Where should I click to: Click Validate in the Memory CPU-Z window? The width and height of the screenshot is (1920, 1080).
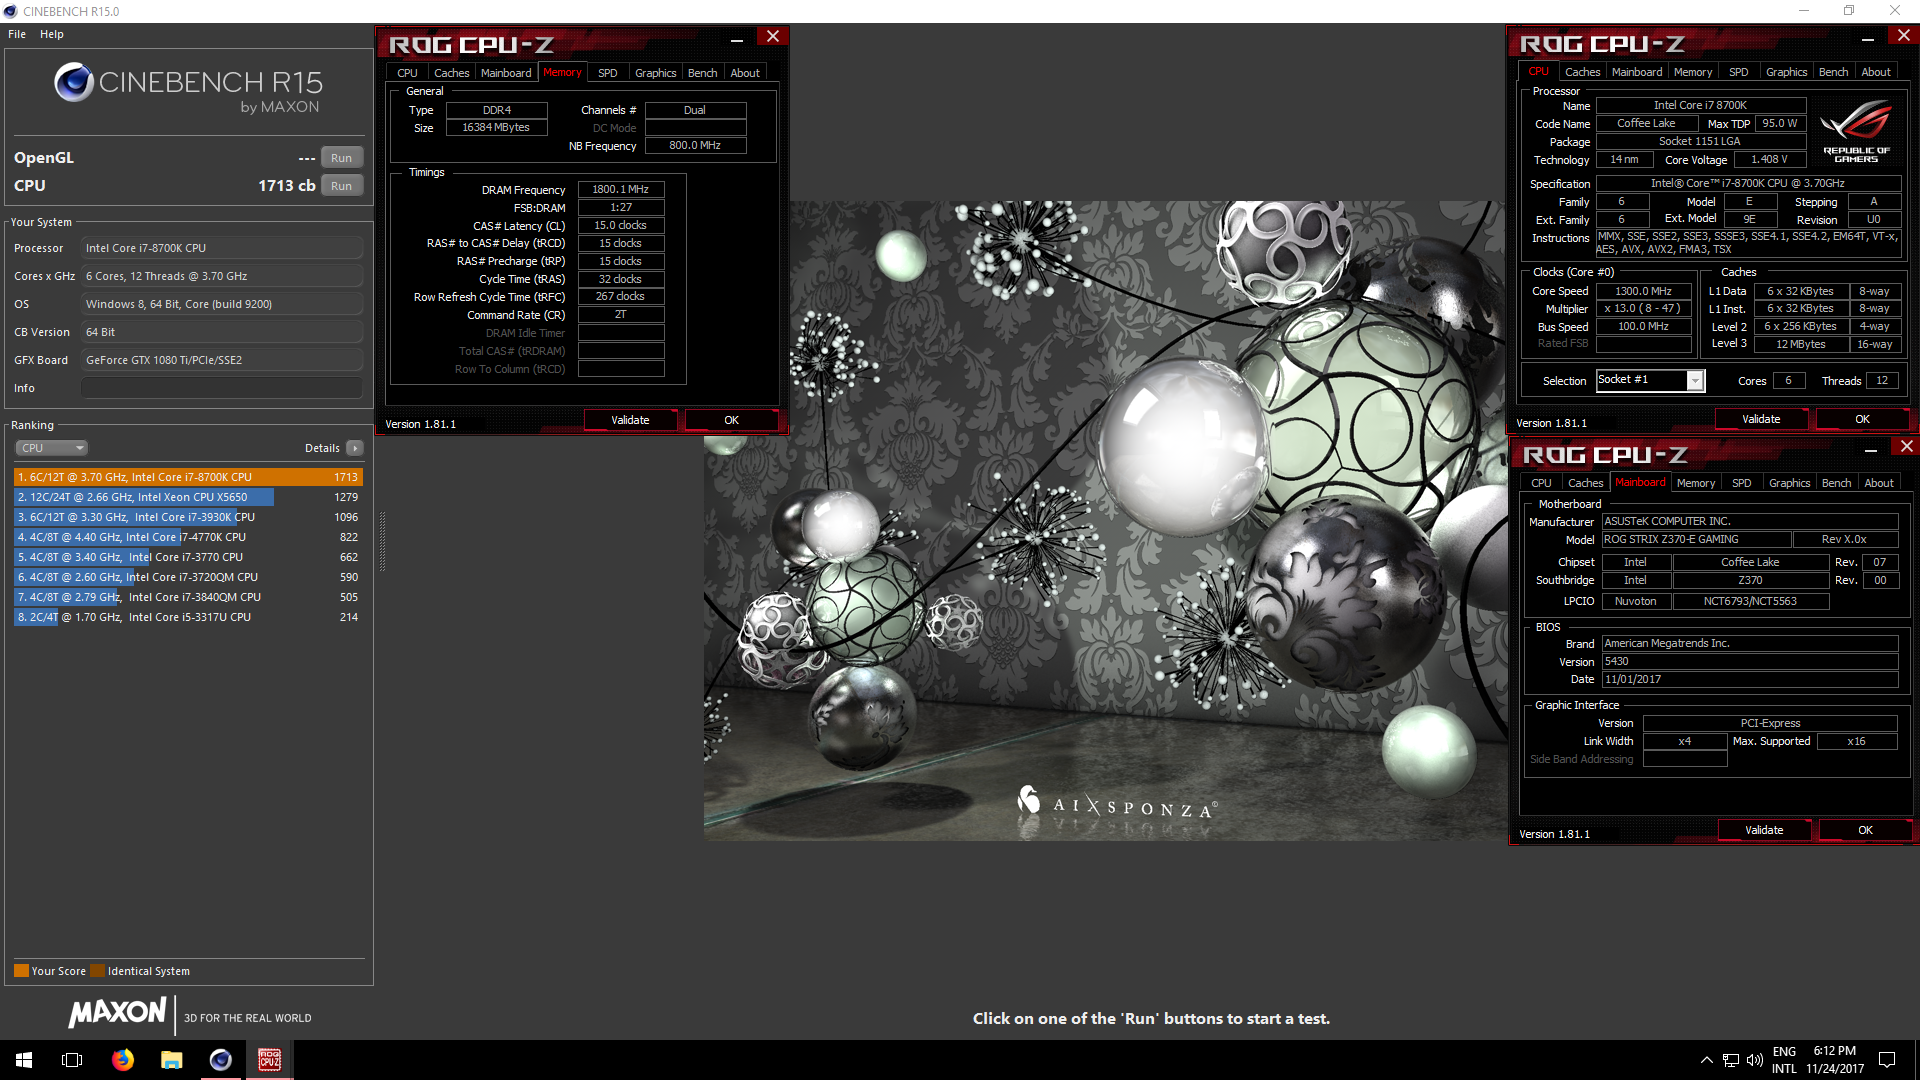630,420
